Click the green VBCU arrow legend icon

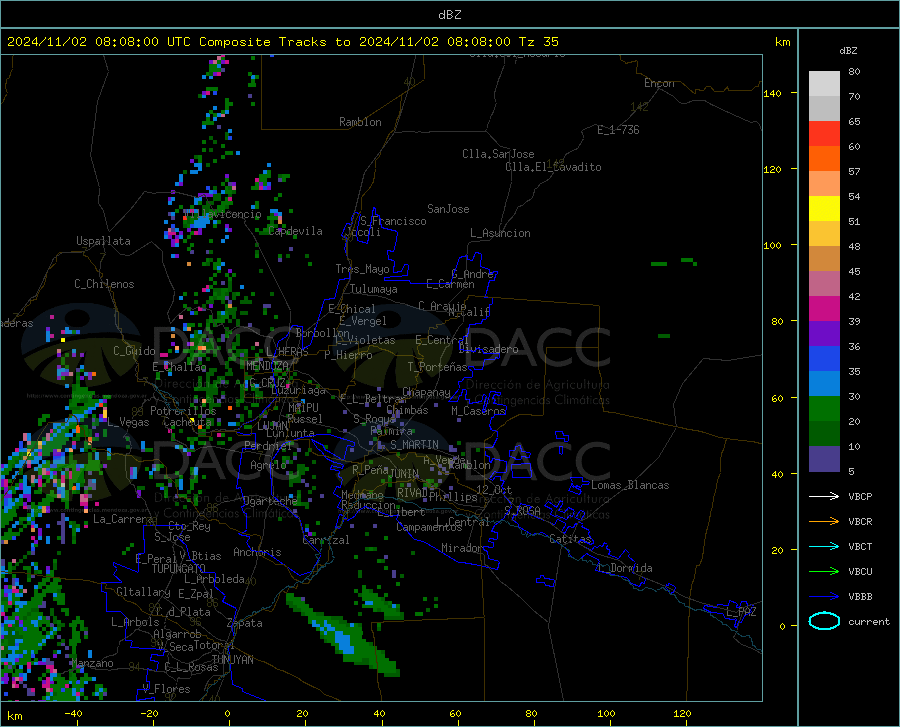click(824, 572)
